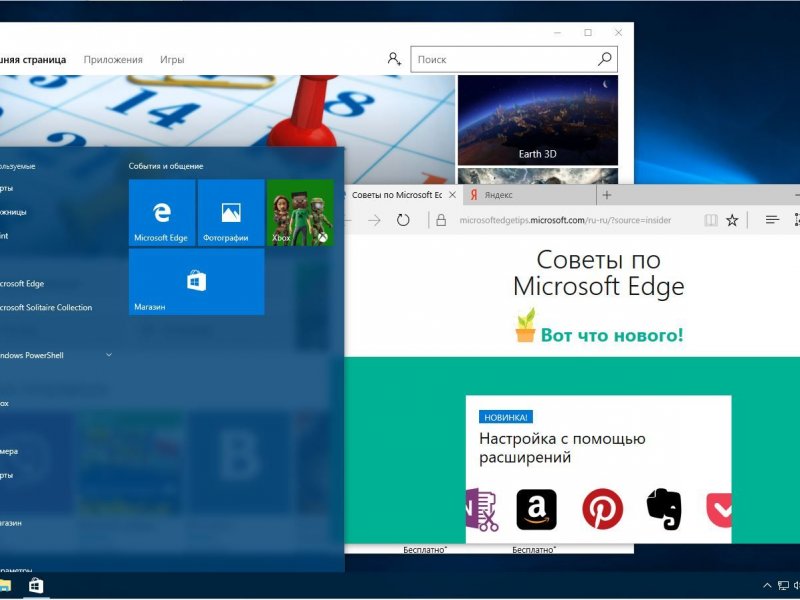Click the Evernote elephant icon
Viewport: 800px width, 600px height.
pos(664,509)
